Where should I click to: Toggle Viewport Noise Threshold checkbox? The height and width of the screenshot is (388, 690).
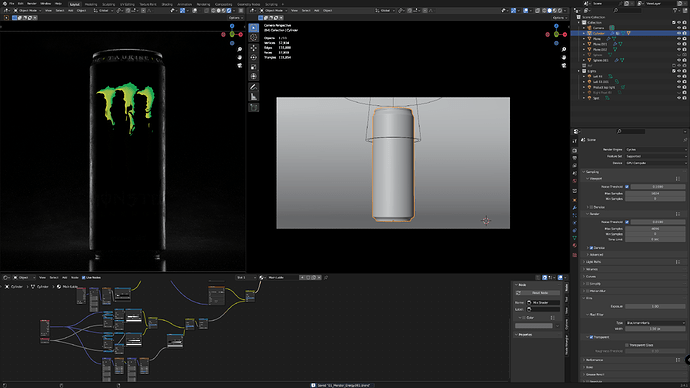627,187
